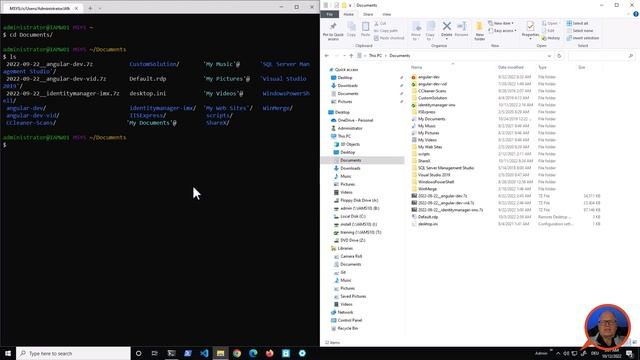The width and height of the screenshot is (640, 360).
Task: Select Camera Roll under Libraries
Action: point(351,256)
